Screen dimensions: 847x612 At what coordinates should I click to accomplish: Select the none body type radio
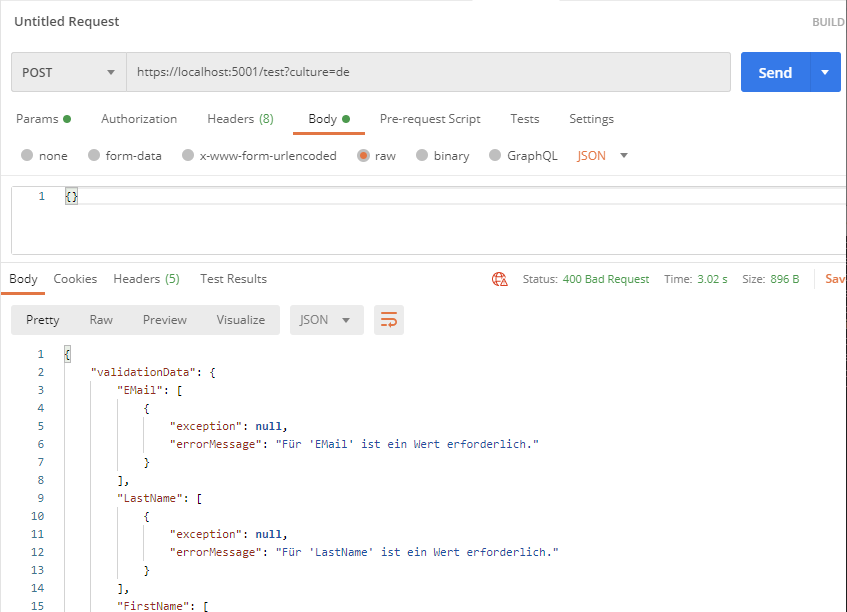click(x=26, y=156)
